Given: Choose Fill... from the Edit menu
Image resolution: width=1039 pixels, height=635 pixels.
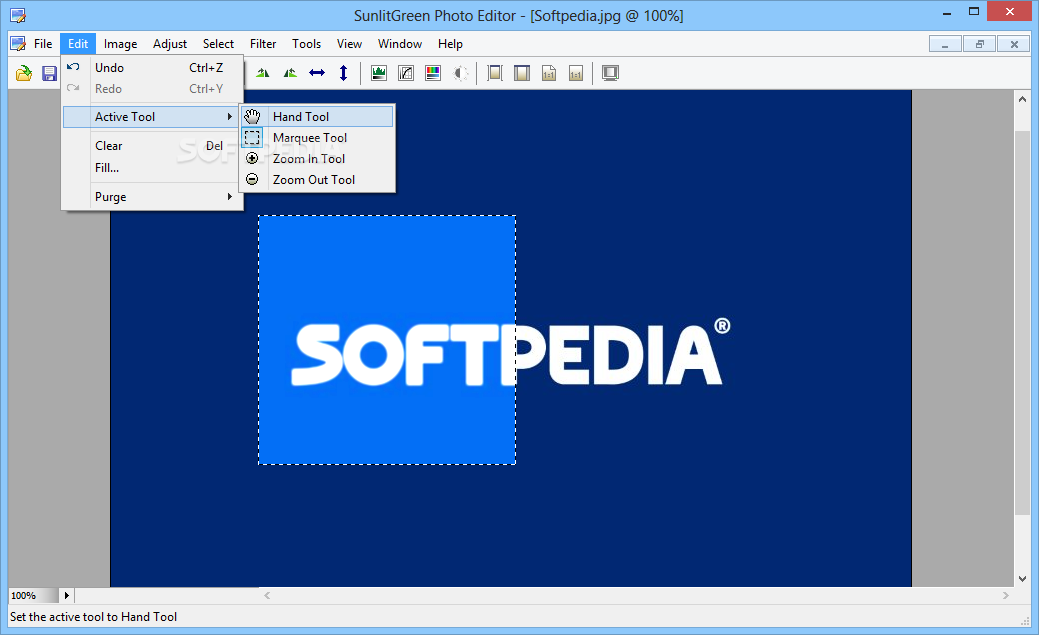Looking at the screenshot, I should pyautogui.click(x=152, y=168).
